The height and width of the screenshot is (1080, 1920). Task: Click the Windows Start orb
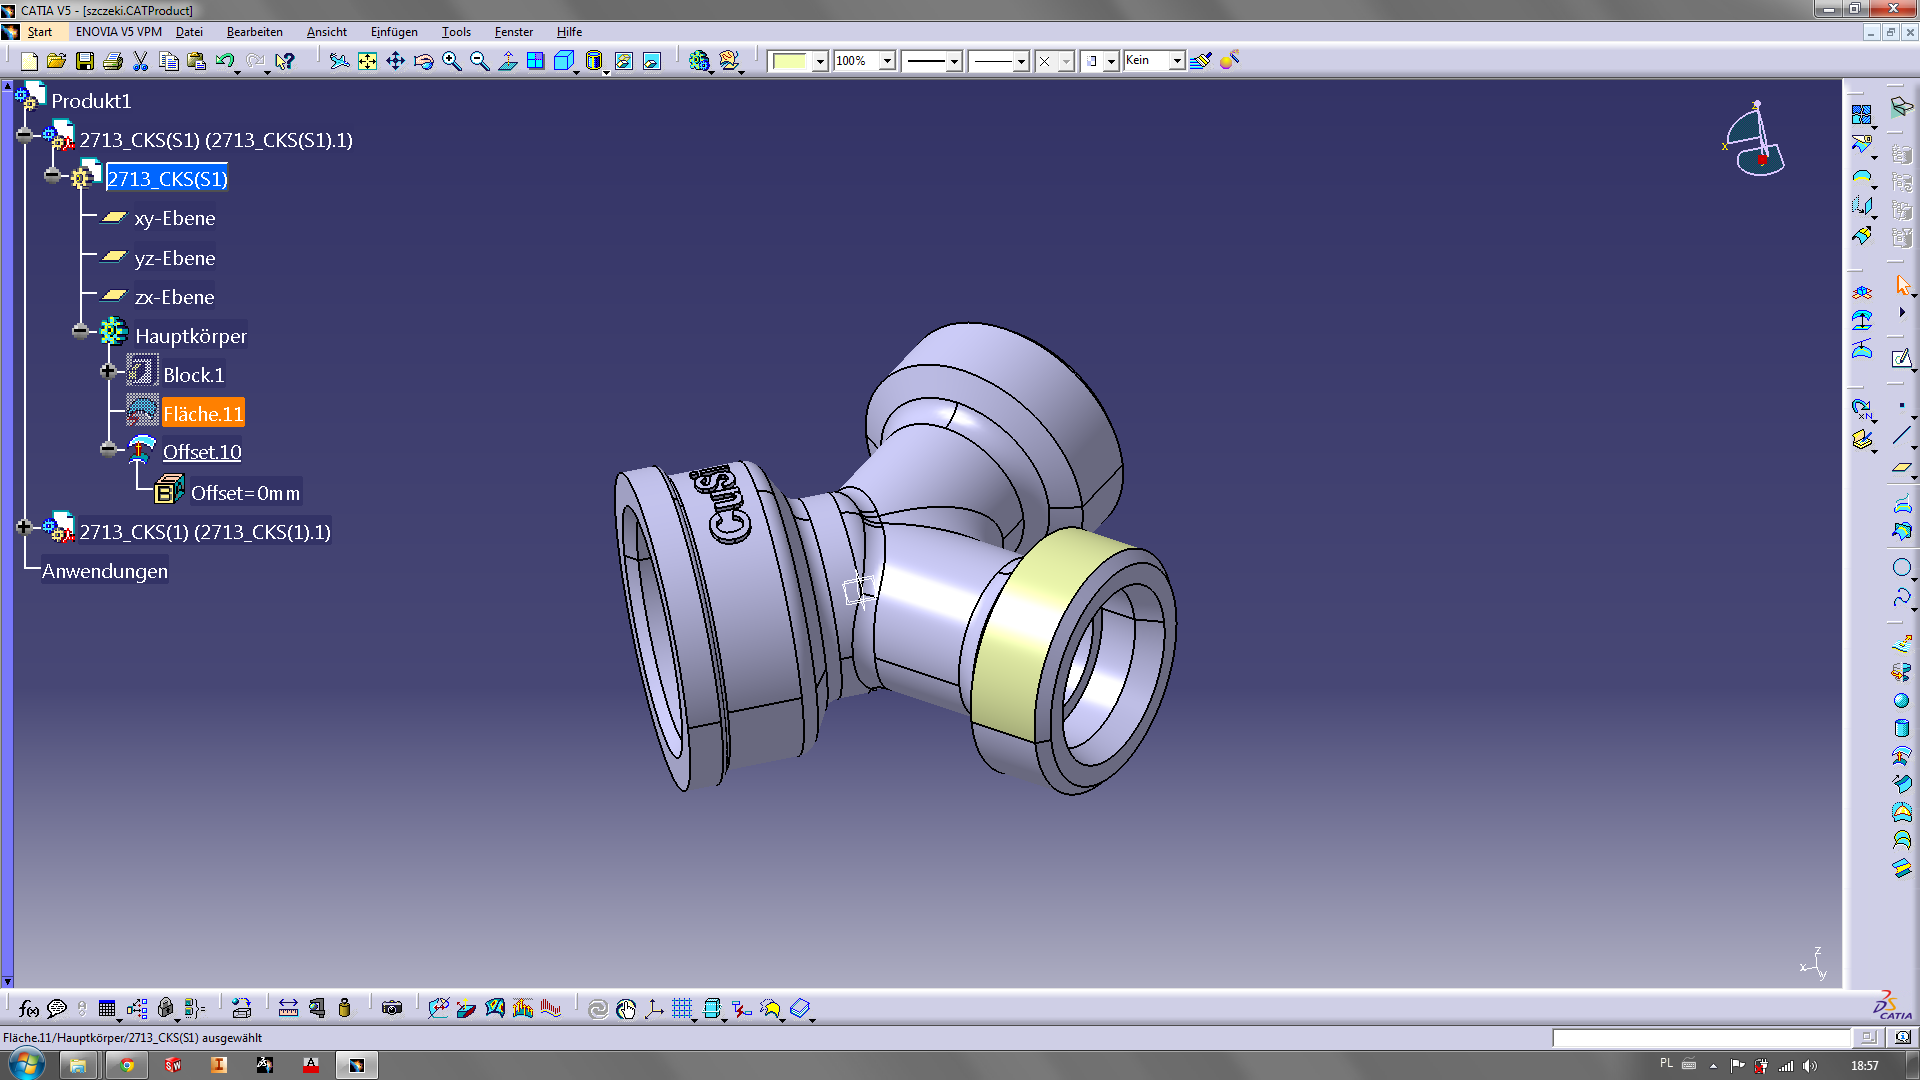tap(27, 1064)
